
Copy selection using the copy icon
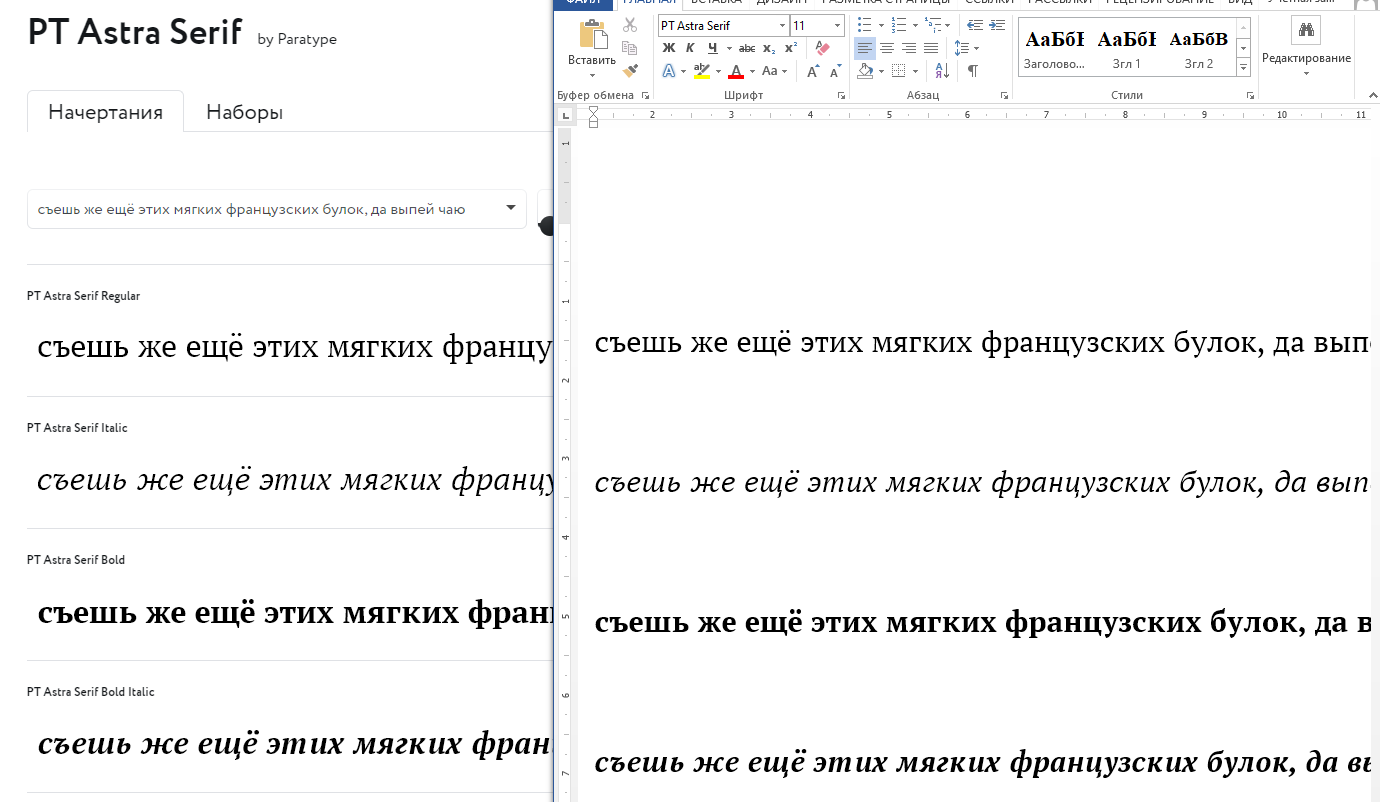click(630, 48)
